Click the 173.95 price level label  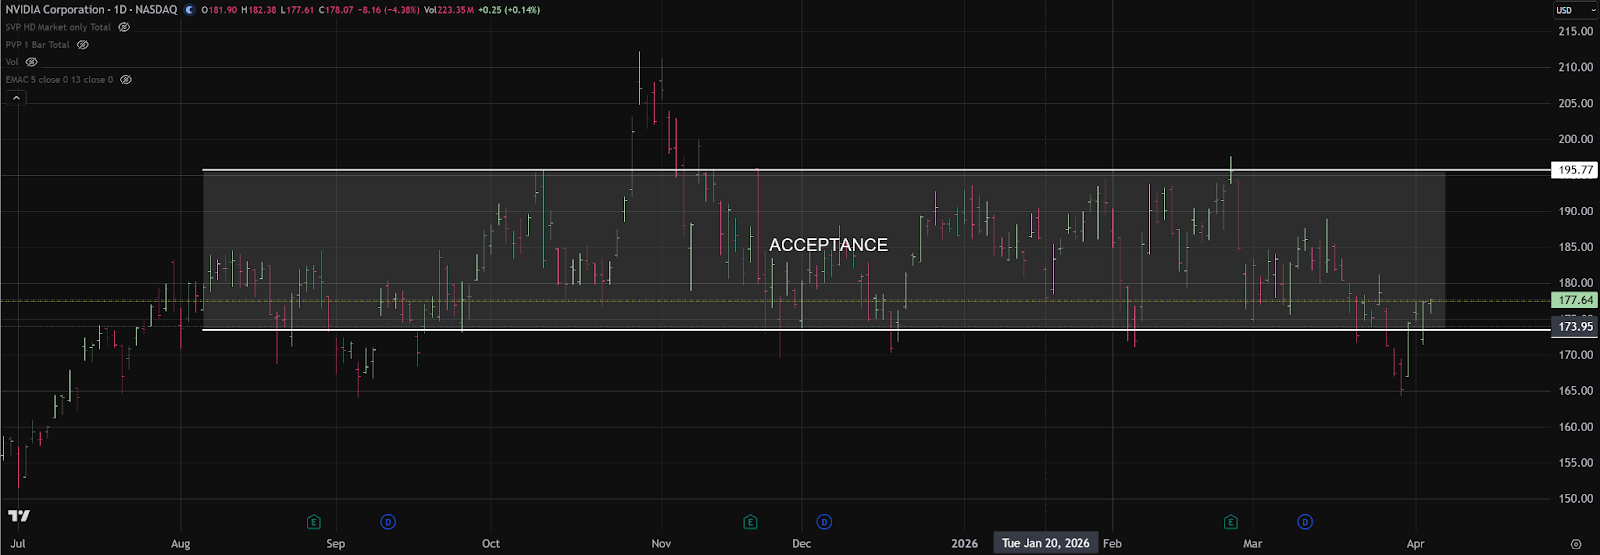[x=1575, y=327]
